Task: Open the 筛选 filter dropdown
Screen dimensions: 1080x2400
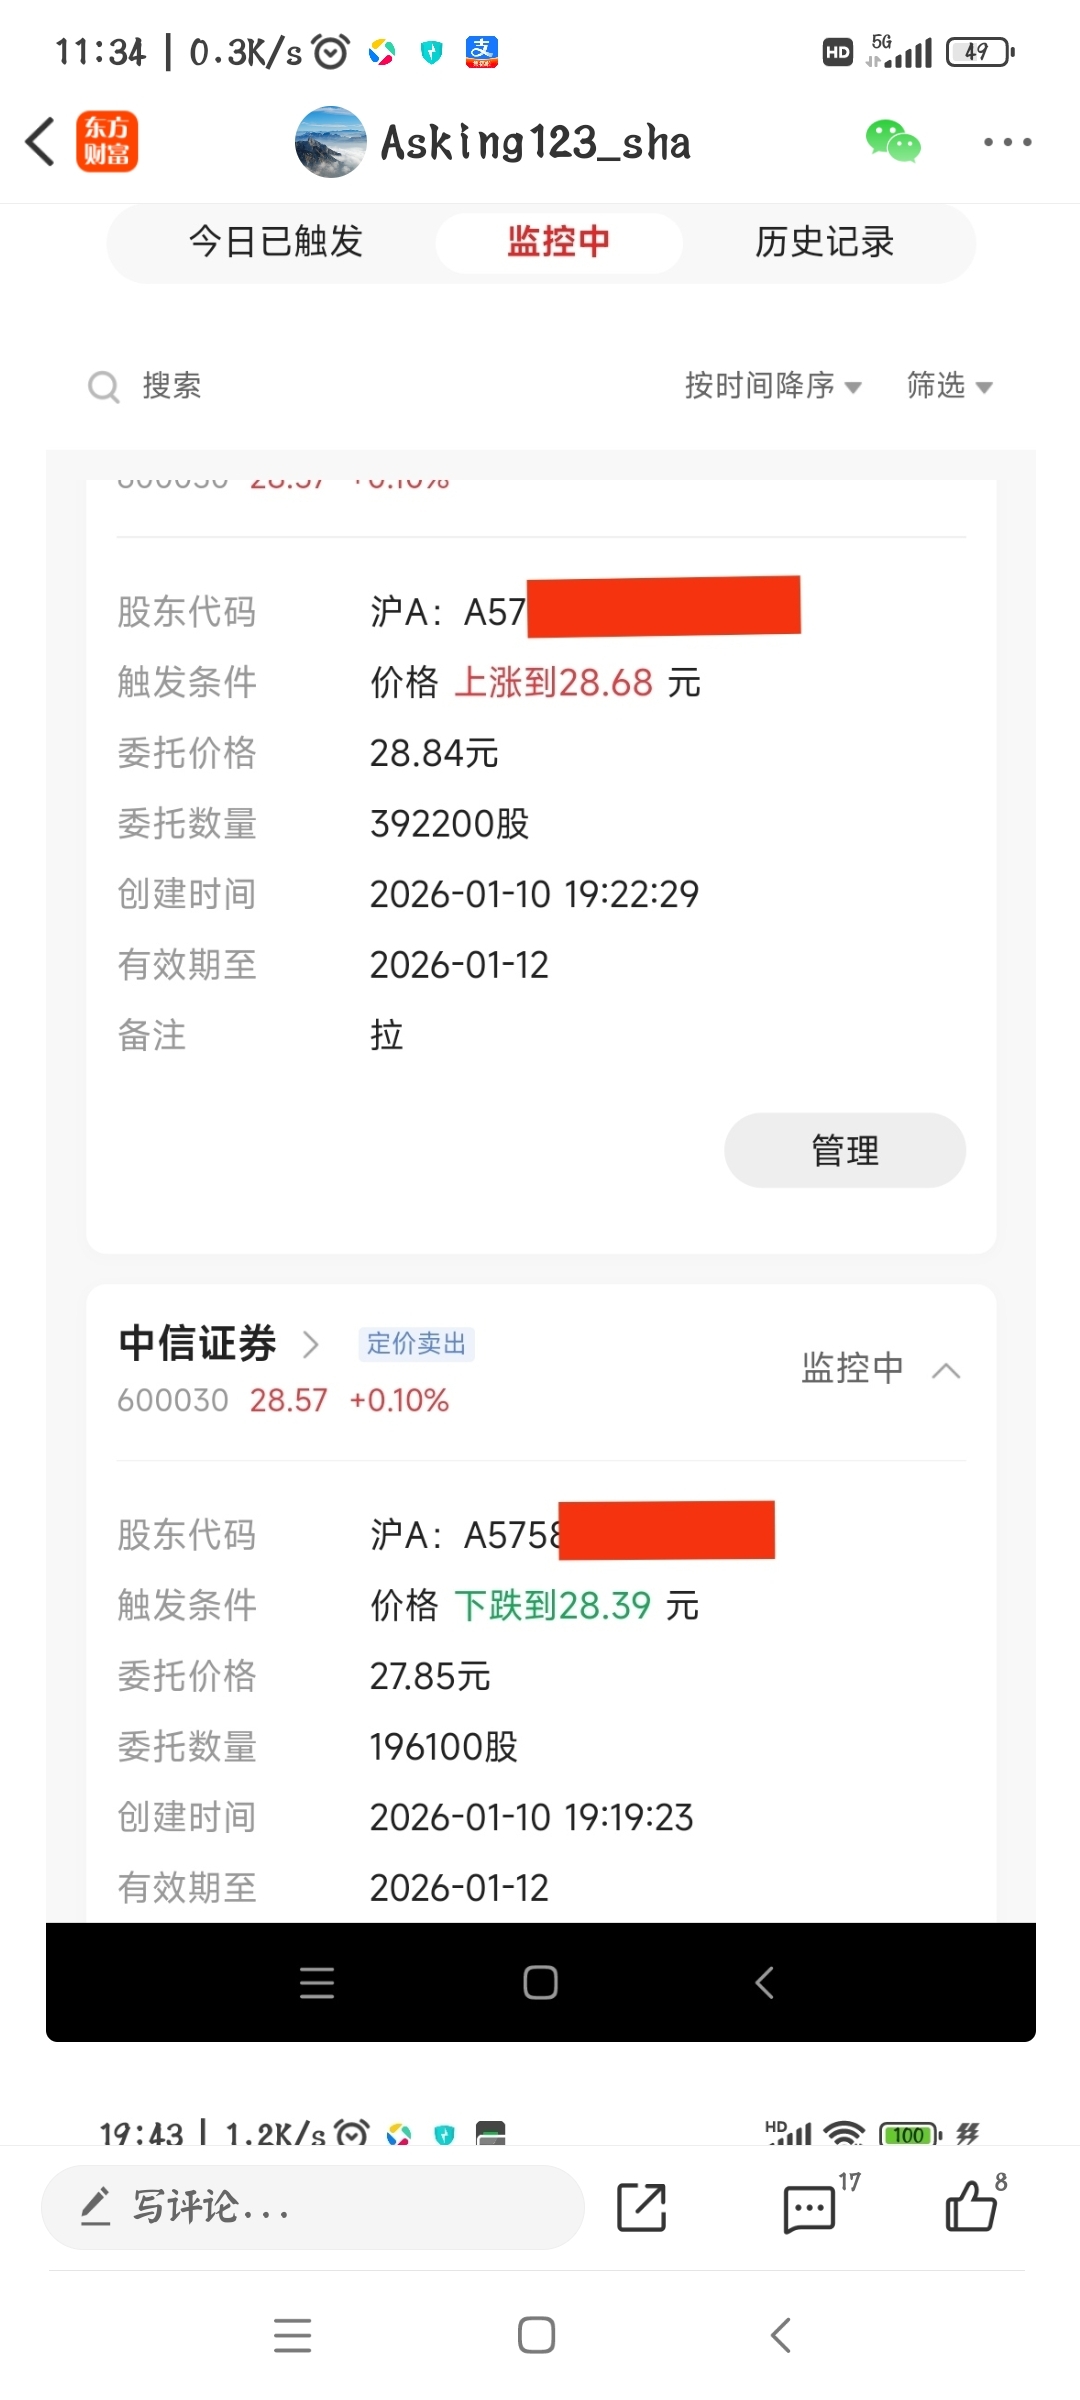Action: point(948,386)
